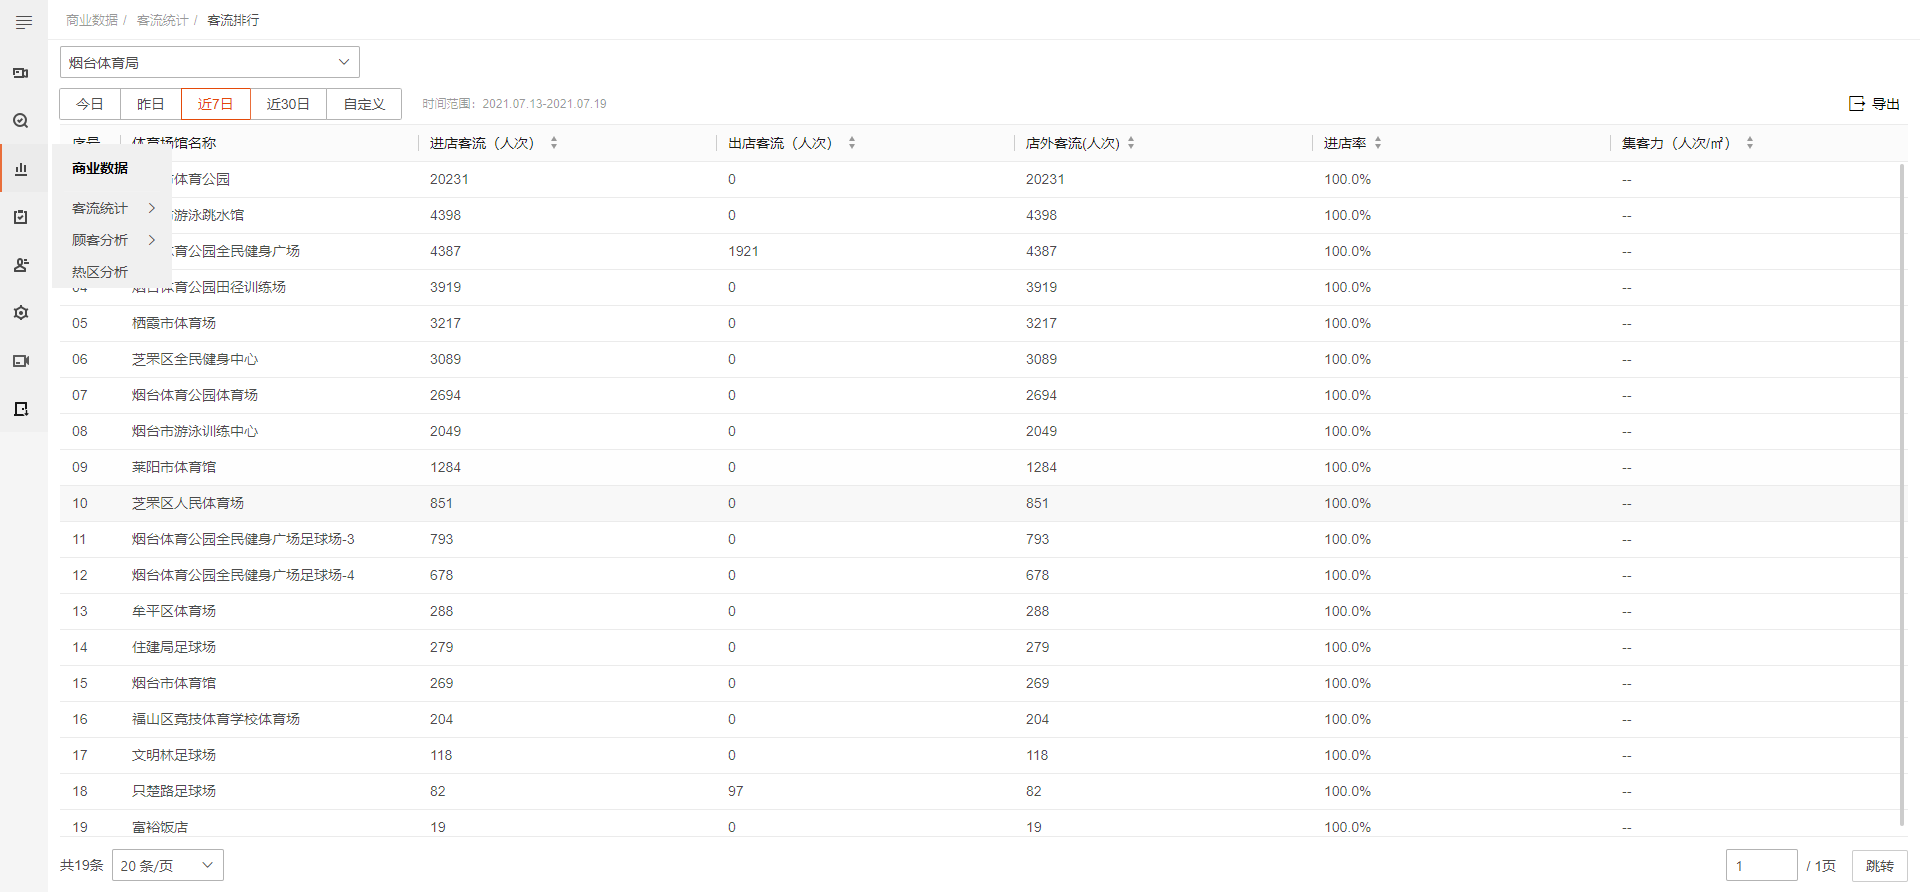Open the camera monitoring sidebar icon
Viewport: 1920px width, 892px height.
[x=21, y=73]
